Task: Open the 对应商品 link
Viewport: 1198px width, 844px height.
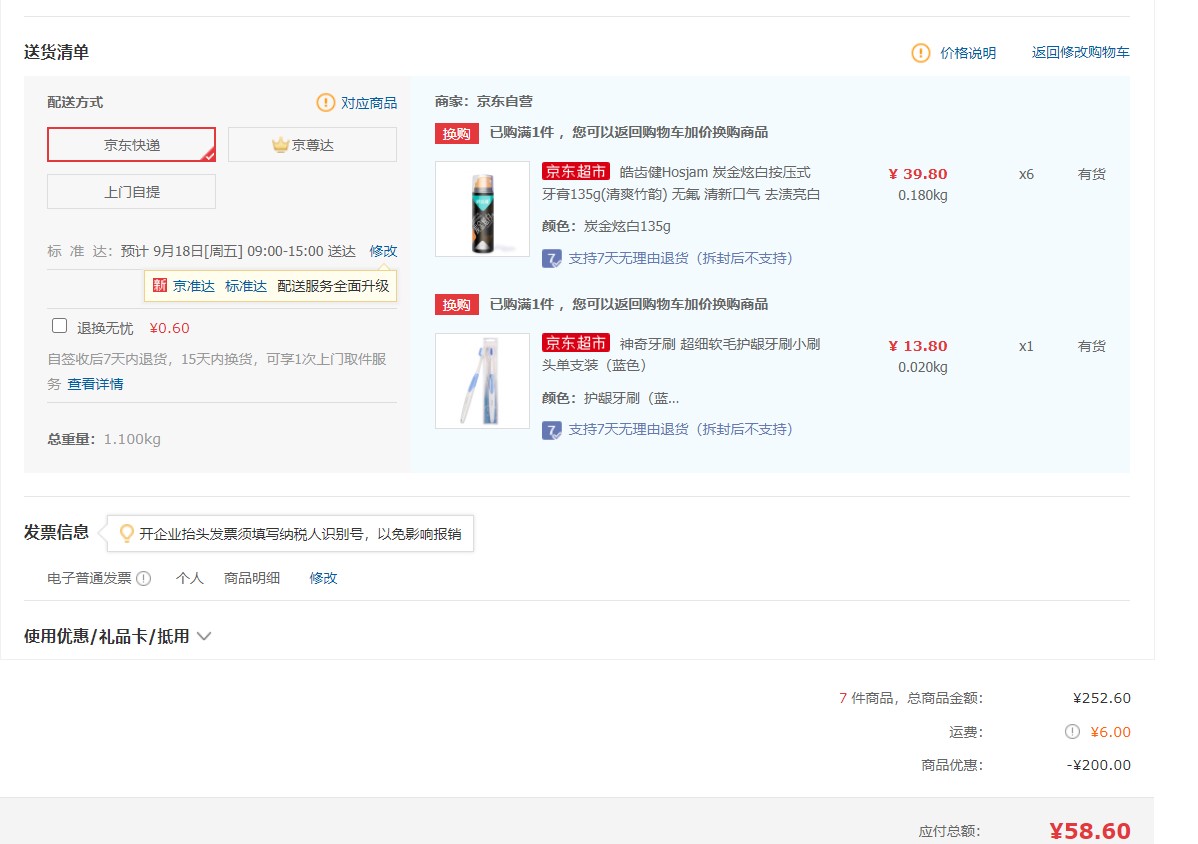Action: point(369,103)
